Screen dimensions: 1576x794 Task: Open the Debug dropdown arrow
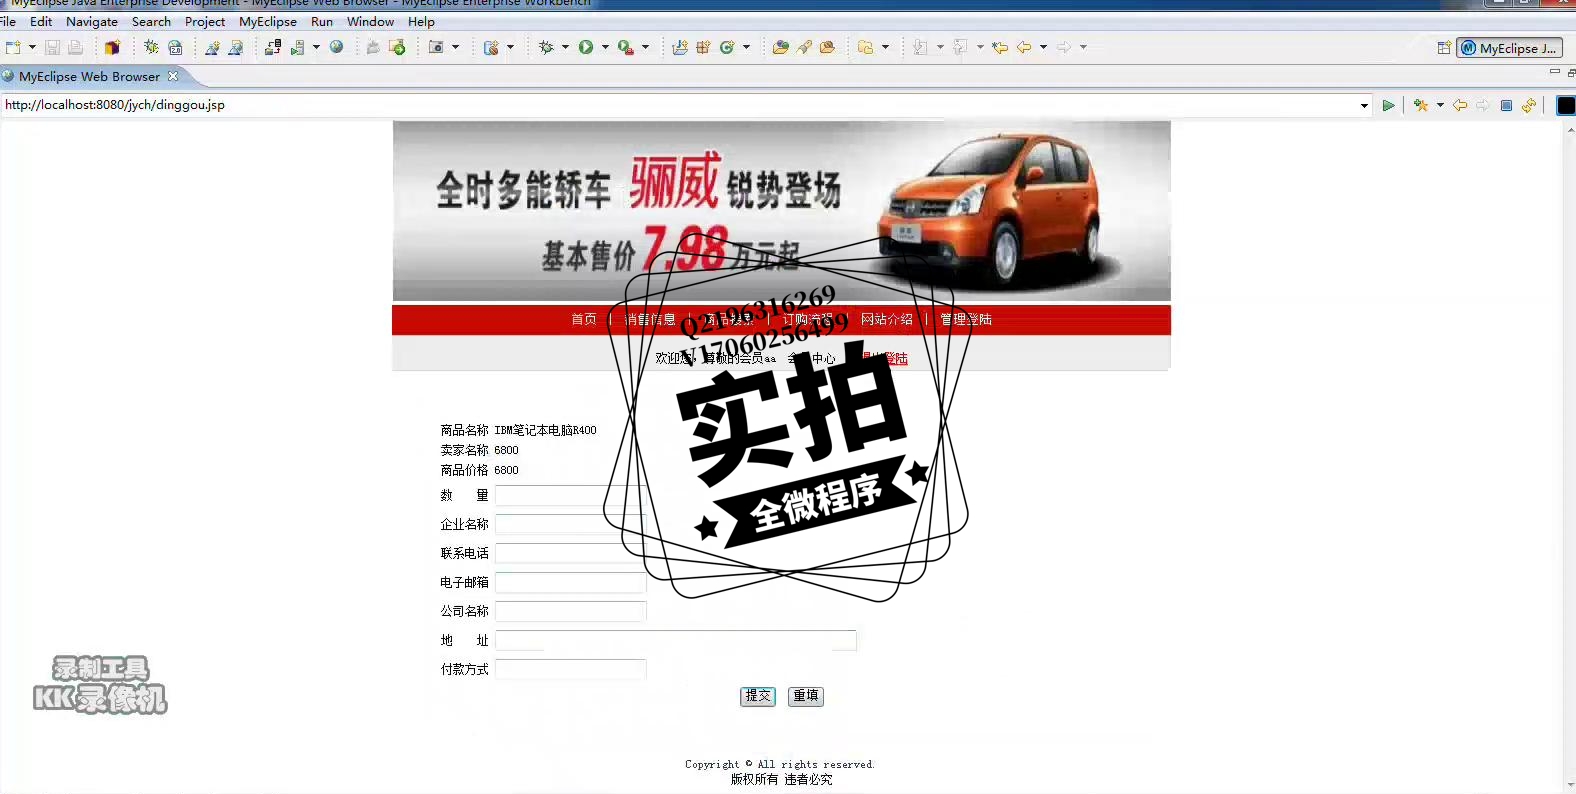pos(565,47)
